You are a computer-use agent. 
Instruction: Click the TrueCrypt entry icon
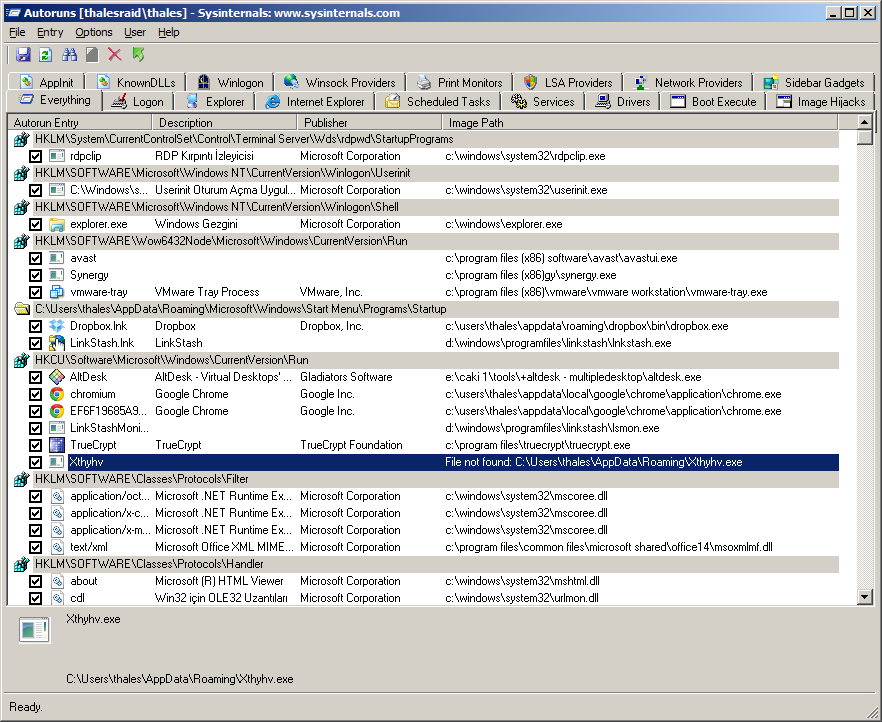(x=57, y=445)
